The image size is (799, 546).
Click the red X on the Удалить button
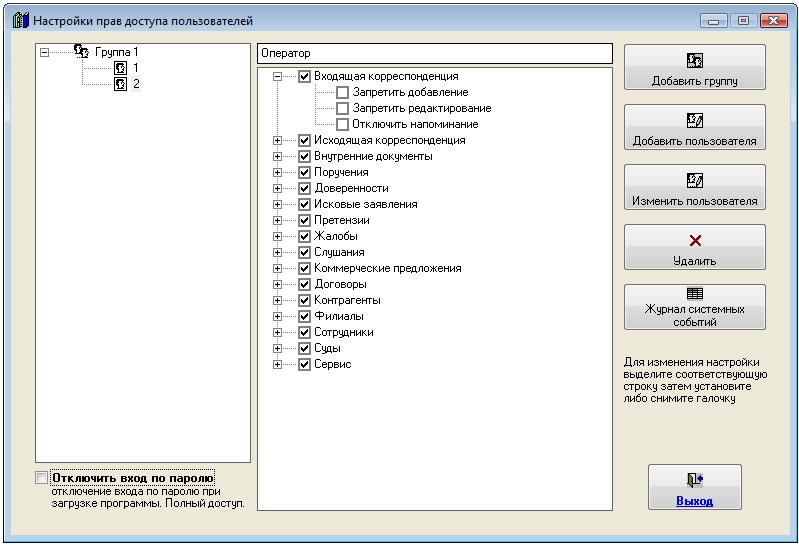pos(695,240)
